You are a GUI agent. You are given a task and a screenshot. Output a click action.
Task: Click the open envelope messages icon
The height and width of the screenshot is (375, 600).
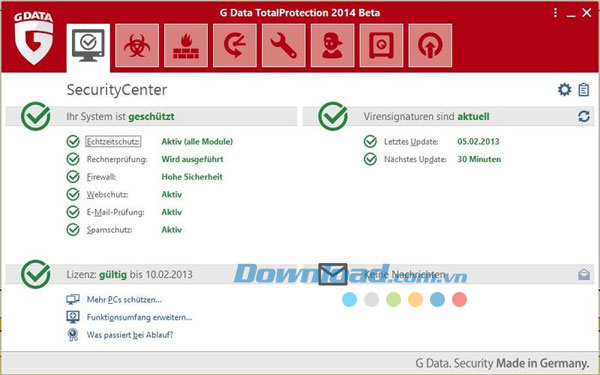click(x=584, y=274)
